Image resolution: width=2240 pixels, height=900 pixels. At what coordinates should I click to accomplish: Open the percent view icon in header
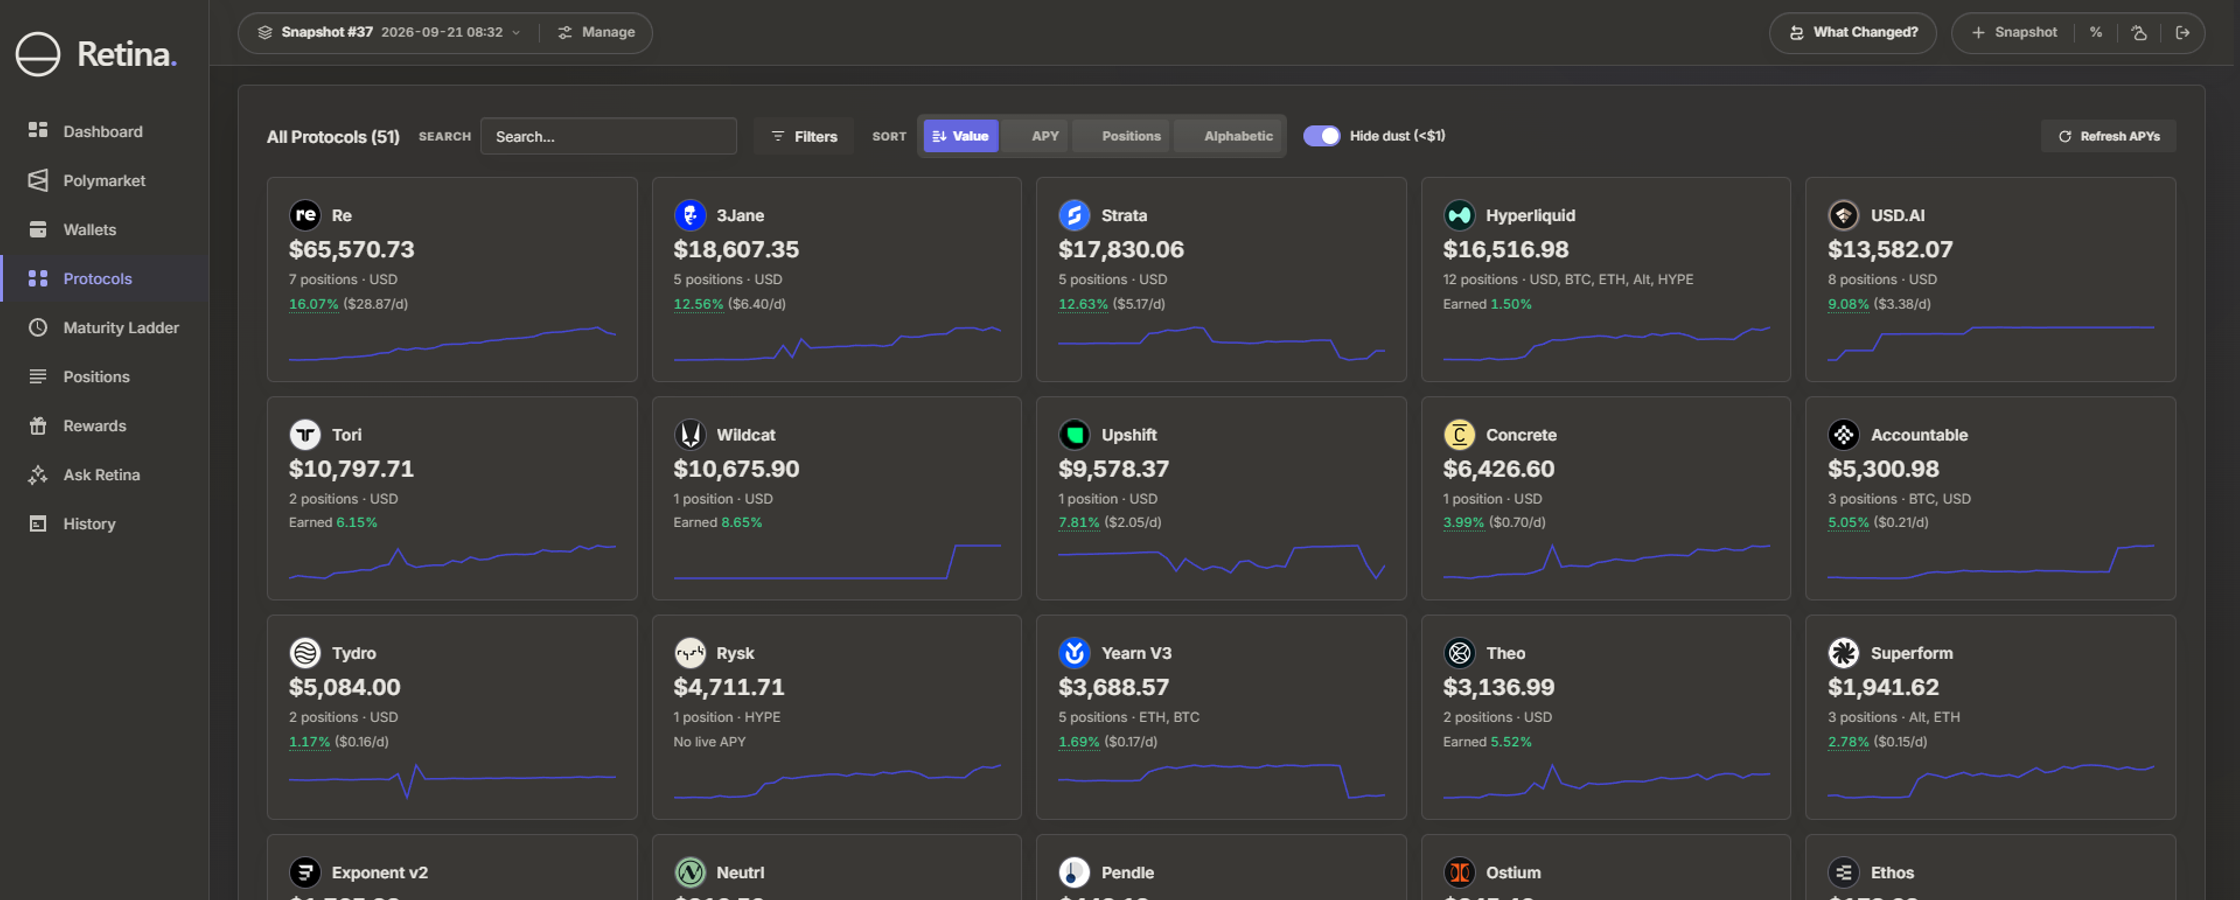[2095, 33]
